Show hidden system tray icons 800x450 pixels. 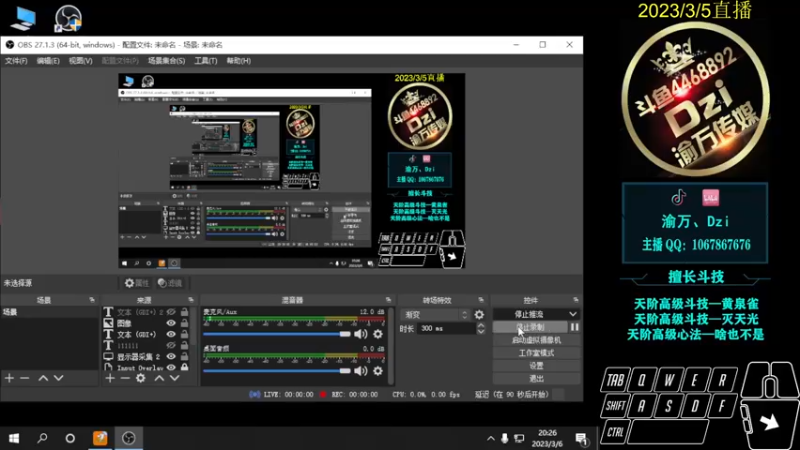[490, 438]
